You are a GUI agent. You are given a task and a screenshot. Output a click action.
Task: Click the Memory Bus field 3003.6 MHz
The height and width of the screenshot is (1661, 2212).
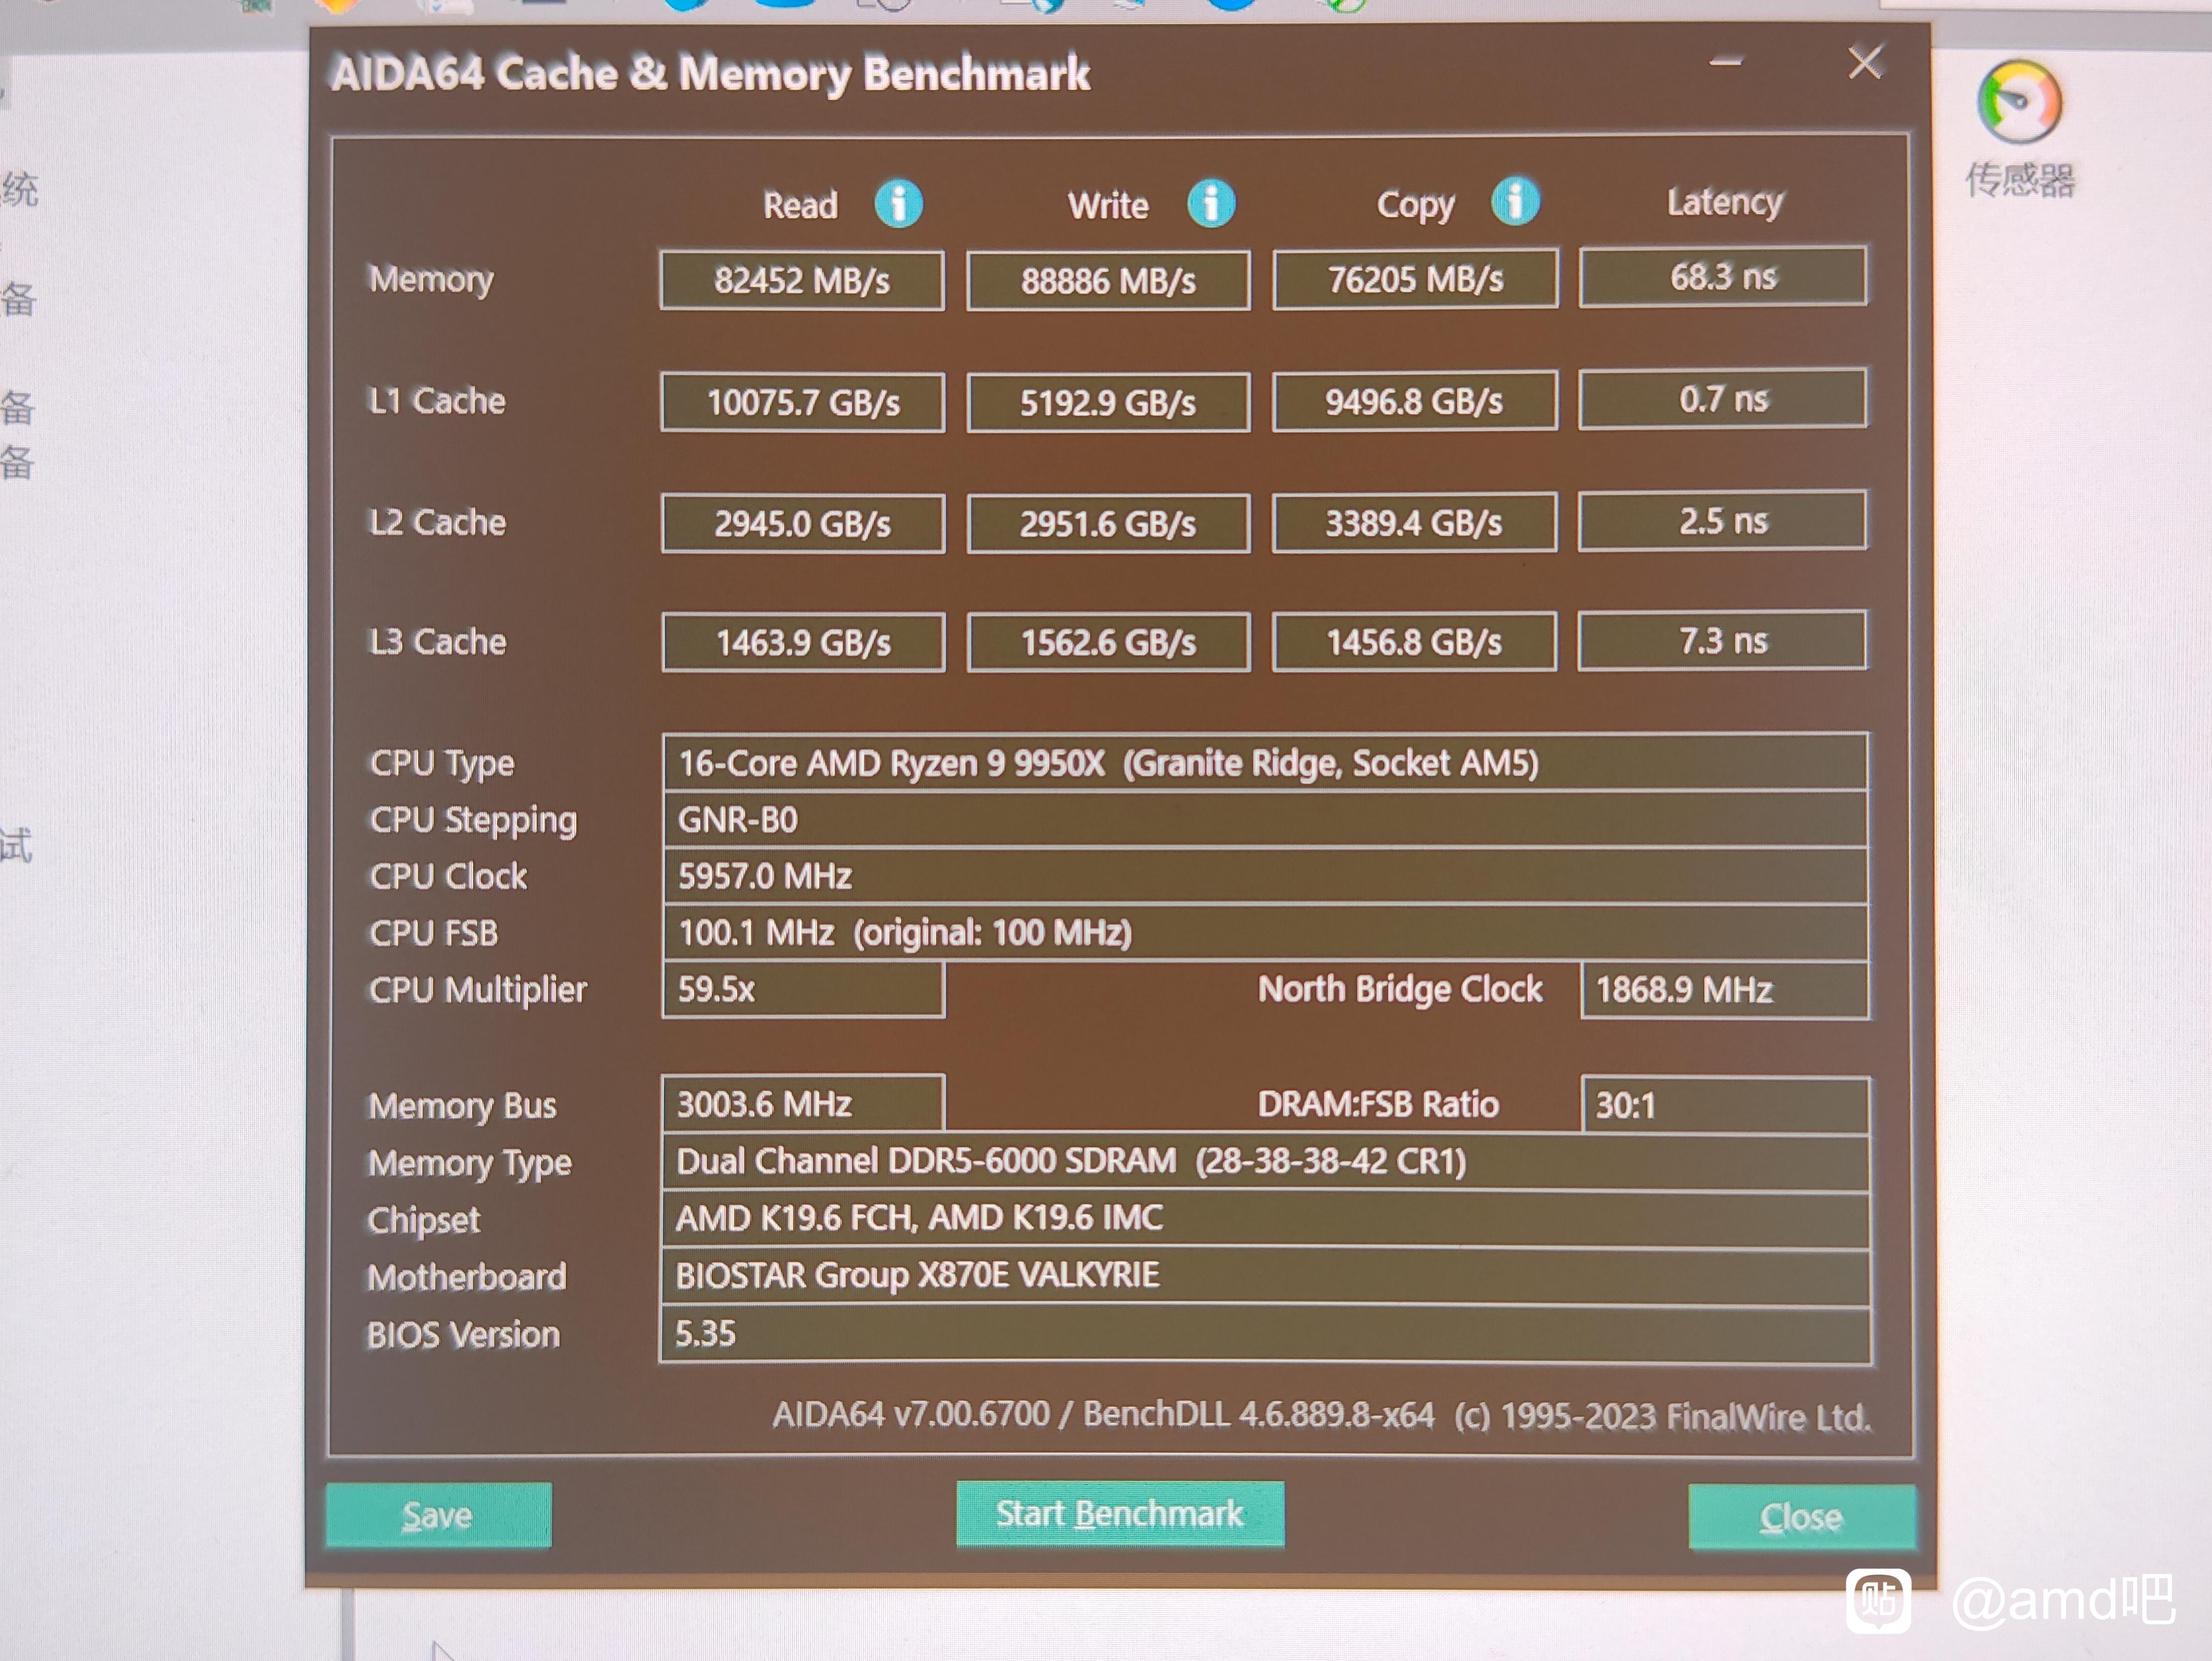[x=802, y=1104]
